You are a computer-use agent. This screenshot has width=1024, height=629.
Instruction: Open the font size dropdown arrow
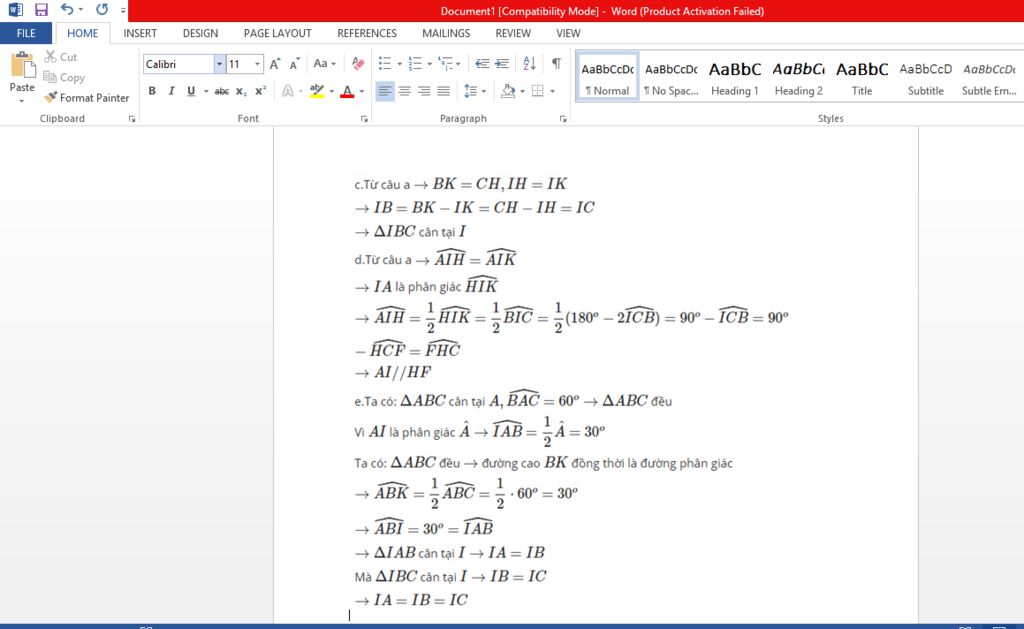pos(257,64)
